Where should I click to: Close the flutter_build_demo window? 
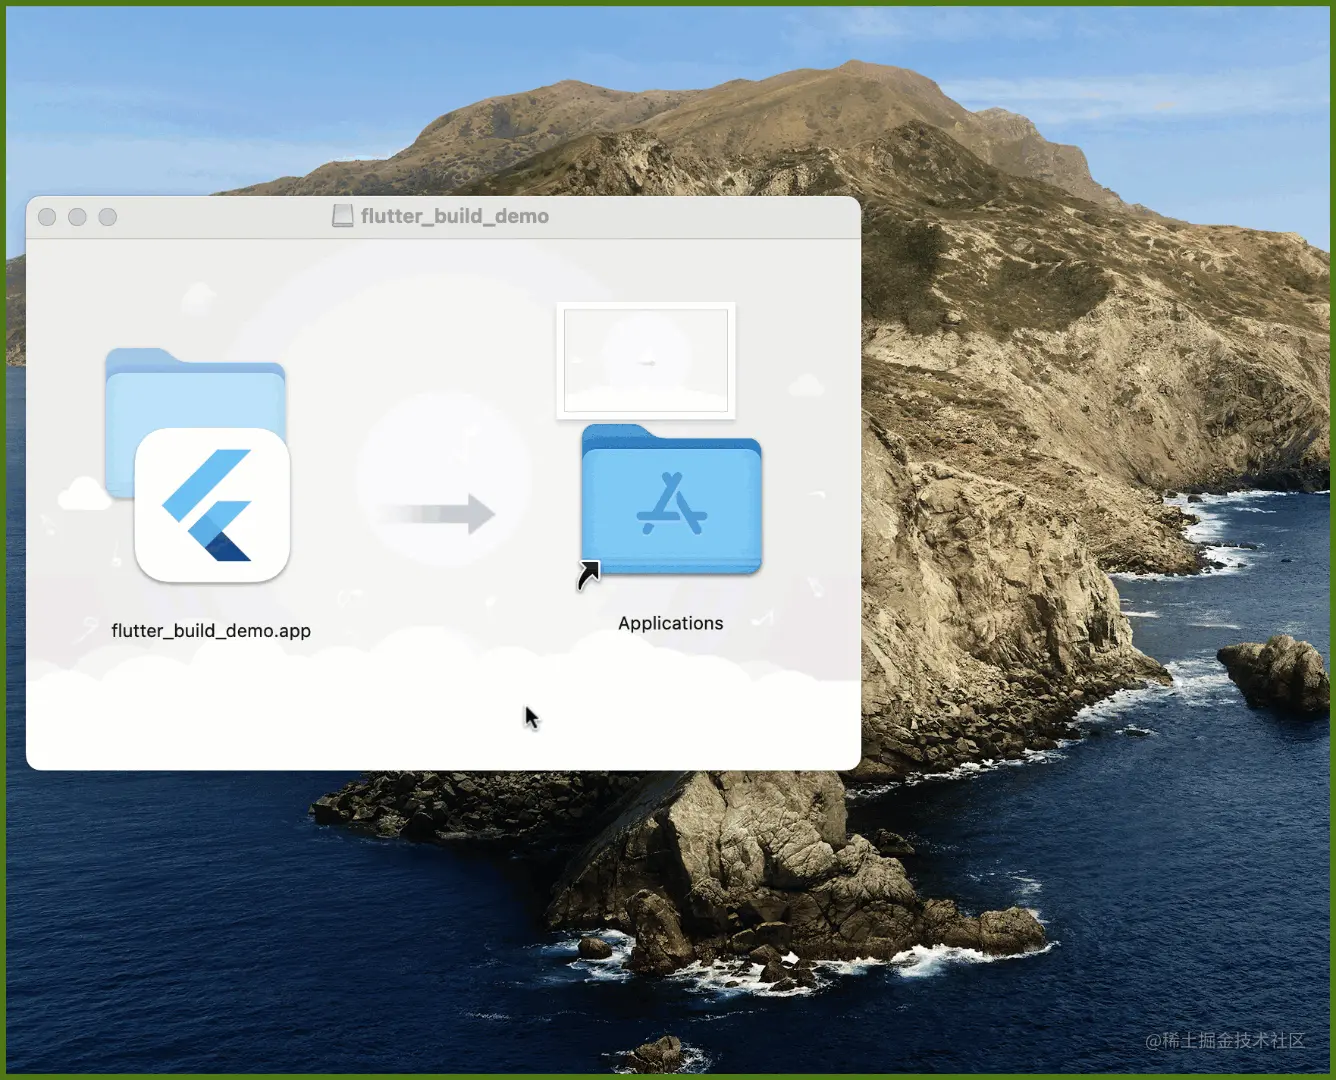click(47, 217)
